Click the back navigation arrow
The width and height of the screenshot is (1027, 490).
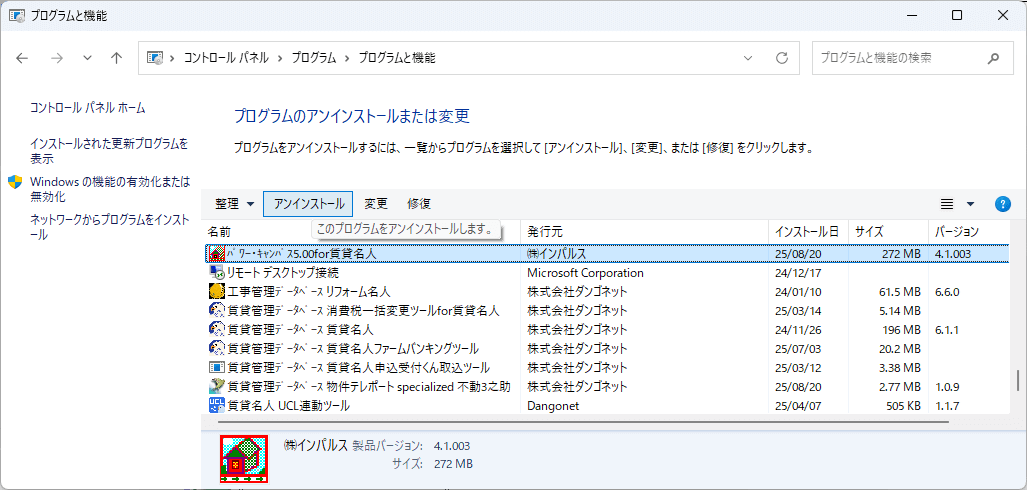(23, 58)
